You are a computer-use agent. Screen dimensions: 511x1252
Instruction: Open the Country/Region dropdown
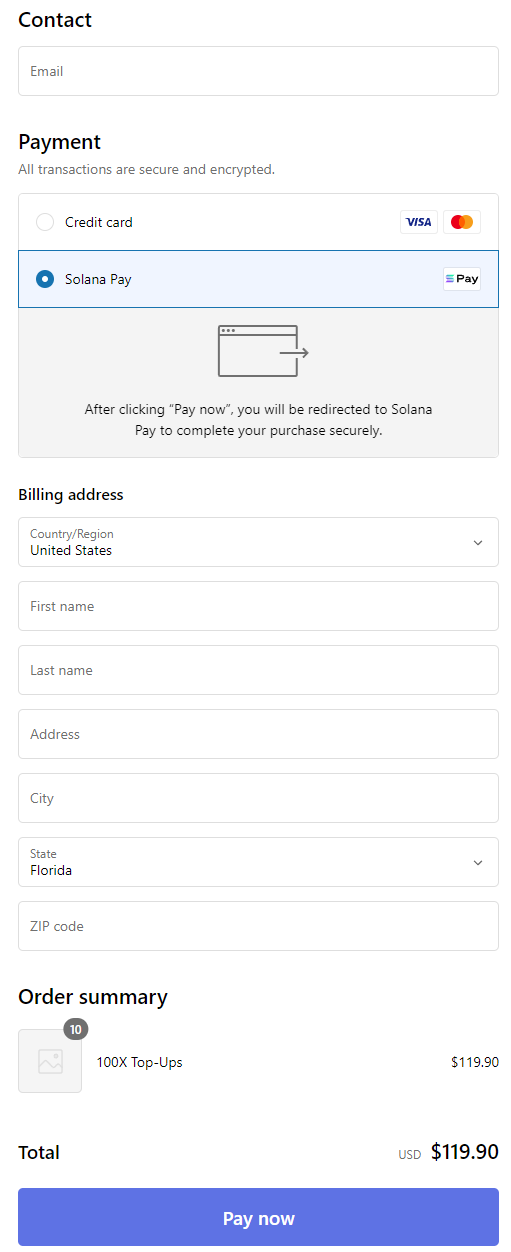[258, 542]
